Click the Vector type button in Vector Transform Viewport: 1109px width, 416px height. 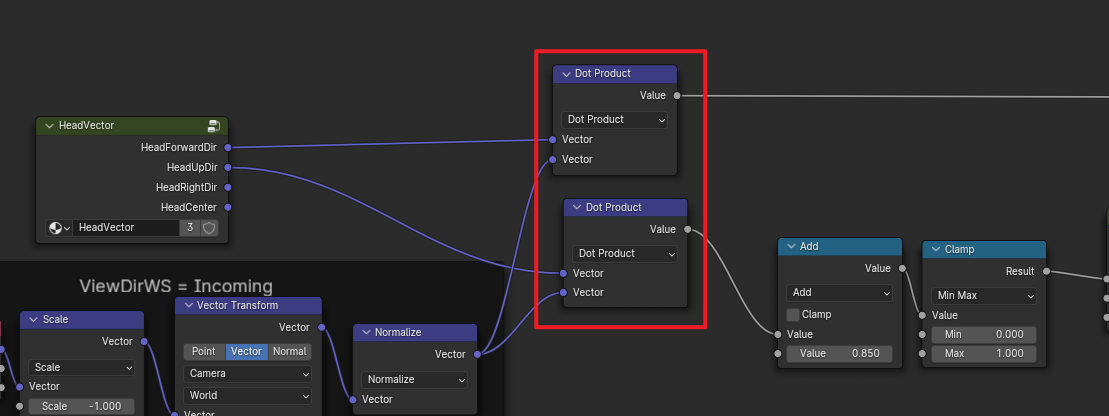pyautogui.click(x=247, y=351)
